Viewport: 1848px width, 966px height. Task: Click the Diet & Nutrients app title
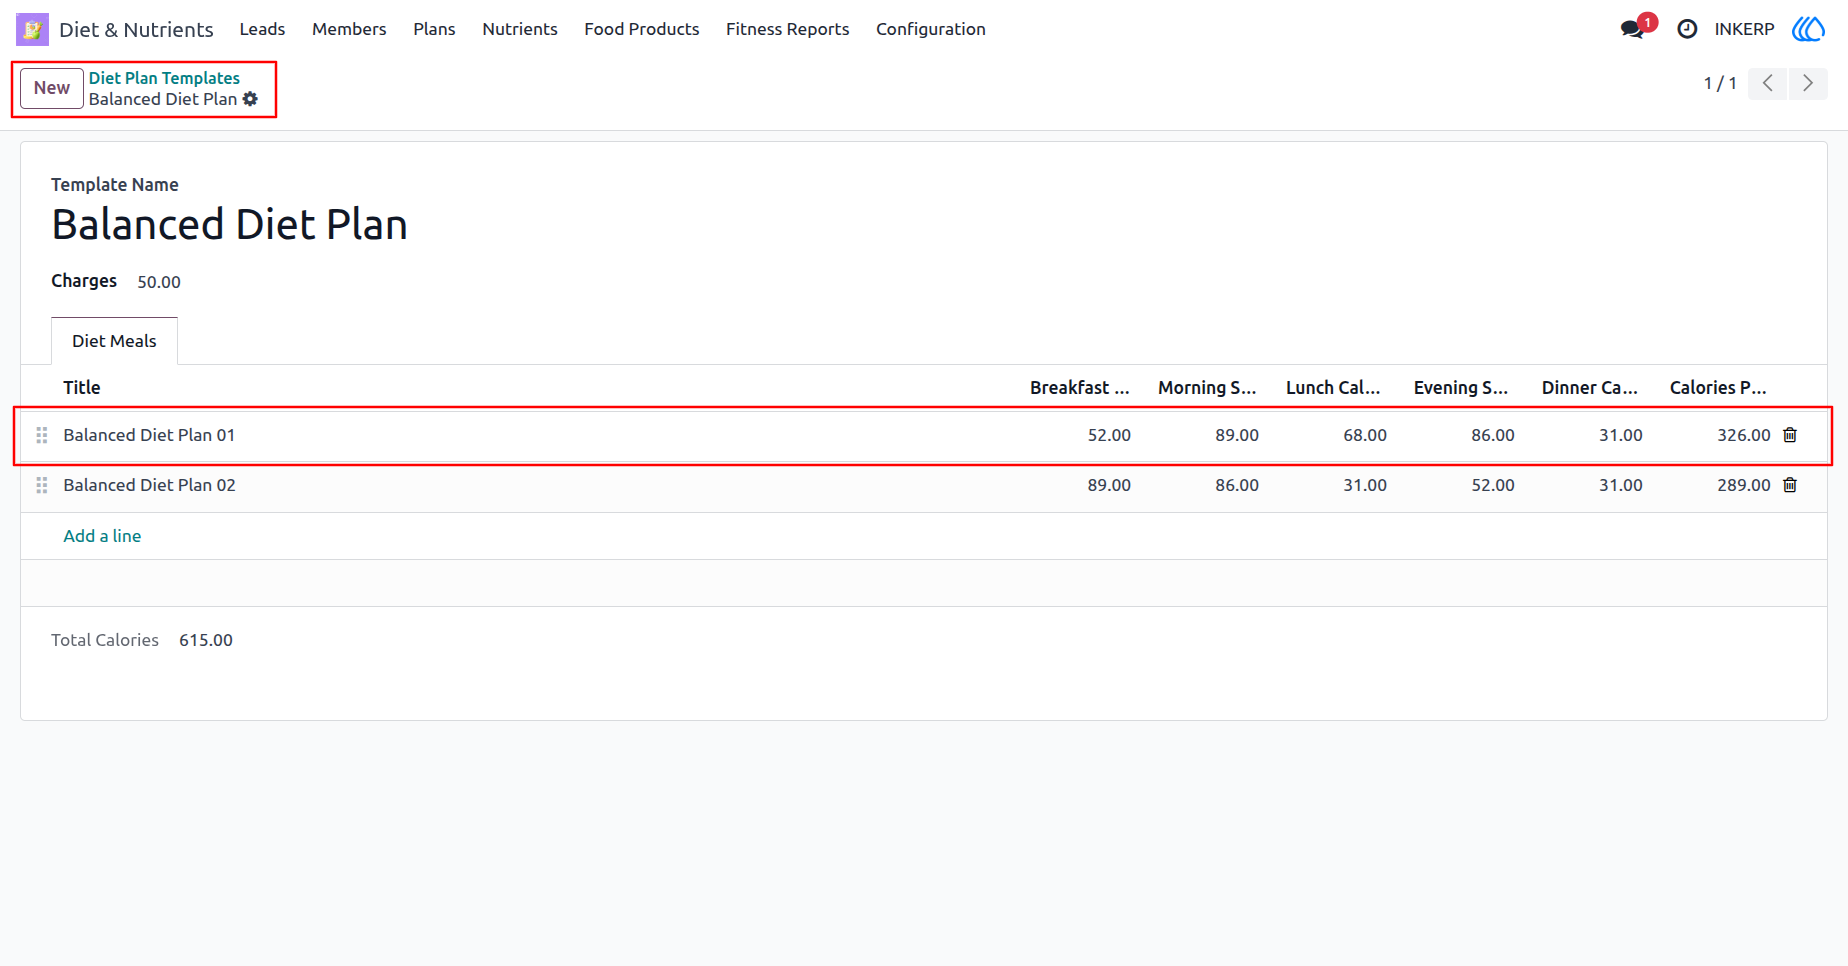click(x=136, y=29)
